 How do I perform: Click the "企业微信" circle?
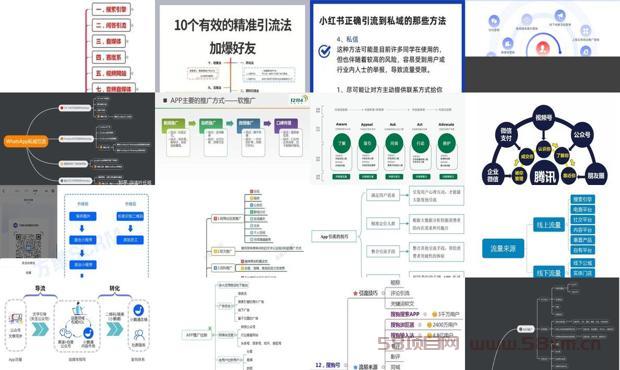[x=493, y=175]
